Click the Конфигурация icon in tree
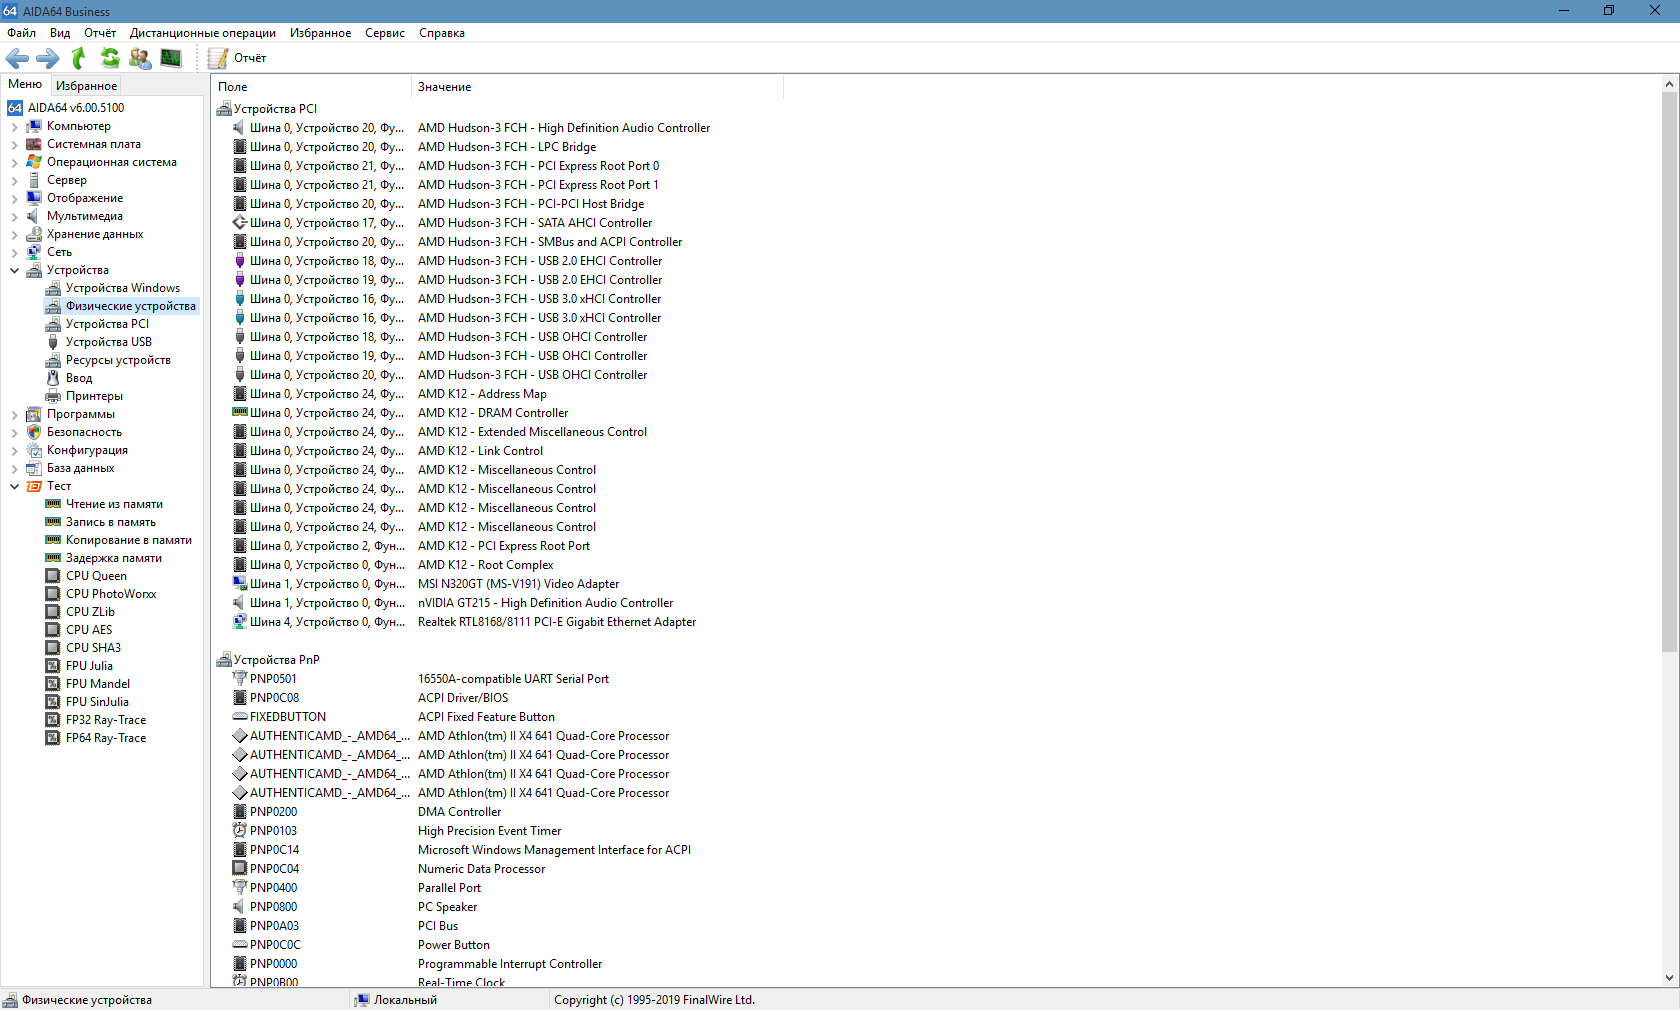Image resolution: width=1680 pixels, height=1010 pixels. (x=34, y=450)
